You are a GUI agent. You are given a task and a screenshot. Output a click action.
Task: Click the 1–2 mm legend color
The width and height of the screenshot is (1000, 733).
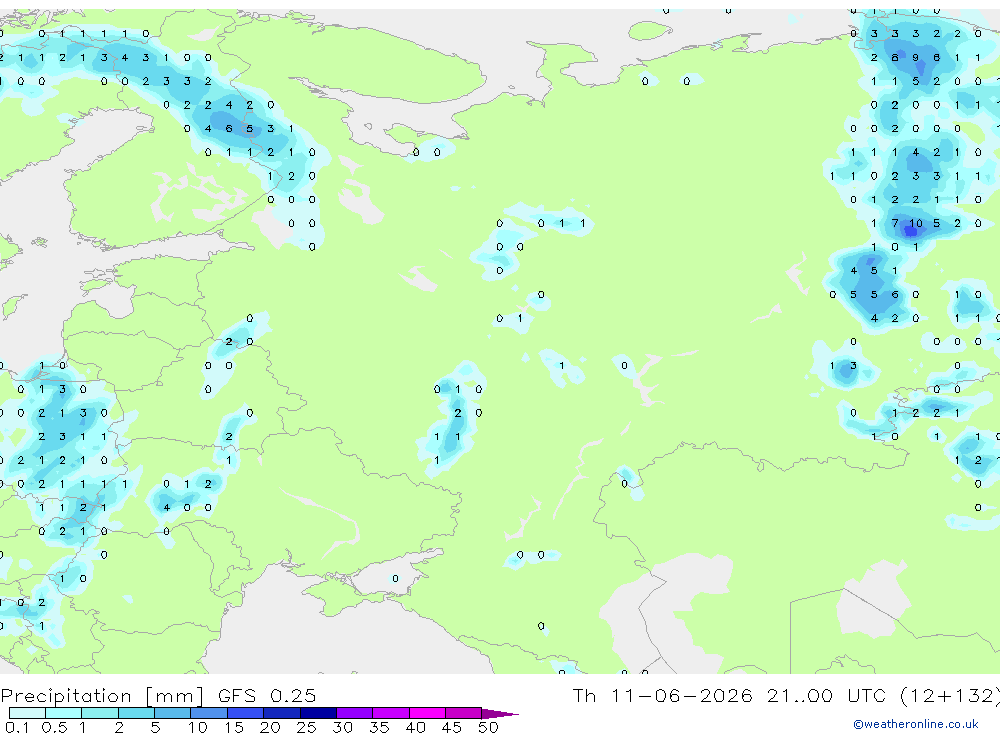click(99, 713)
